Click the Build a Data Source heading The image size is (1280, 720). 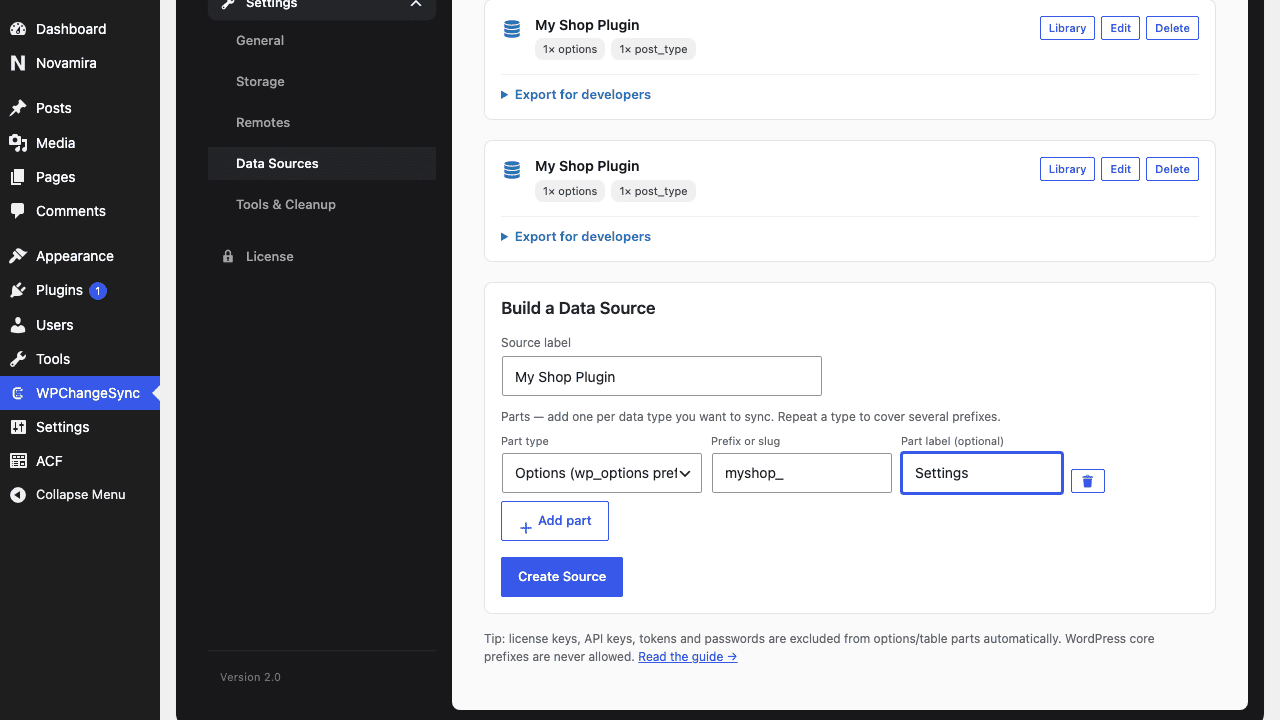click(x=578, y=308)
